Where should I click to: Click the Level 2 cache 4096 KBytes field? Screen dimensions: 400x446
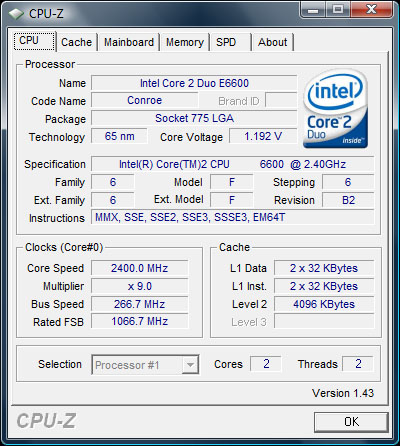point(324,304)
